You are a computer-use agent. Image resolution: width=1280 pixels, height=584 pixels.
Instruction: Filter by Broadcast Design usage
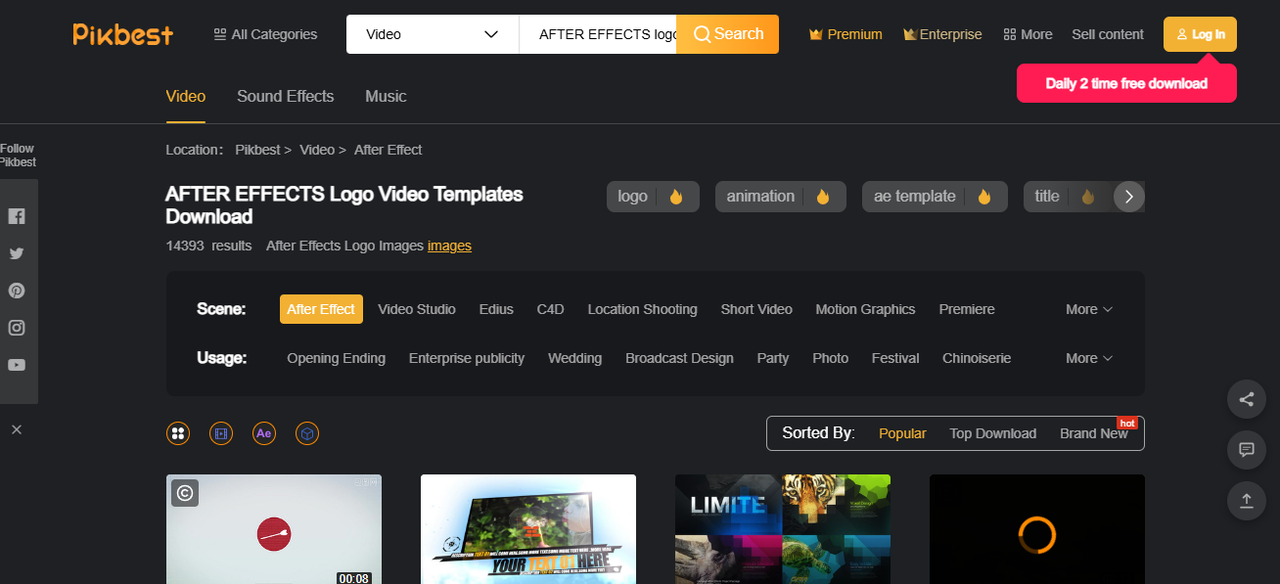point(680,358)
